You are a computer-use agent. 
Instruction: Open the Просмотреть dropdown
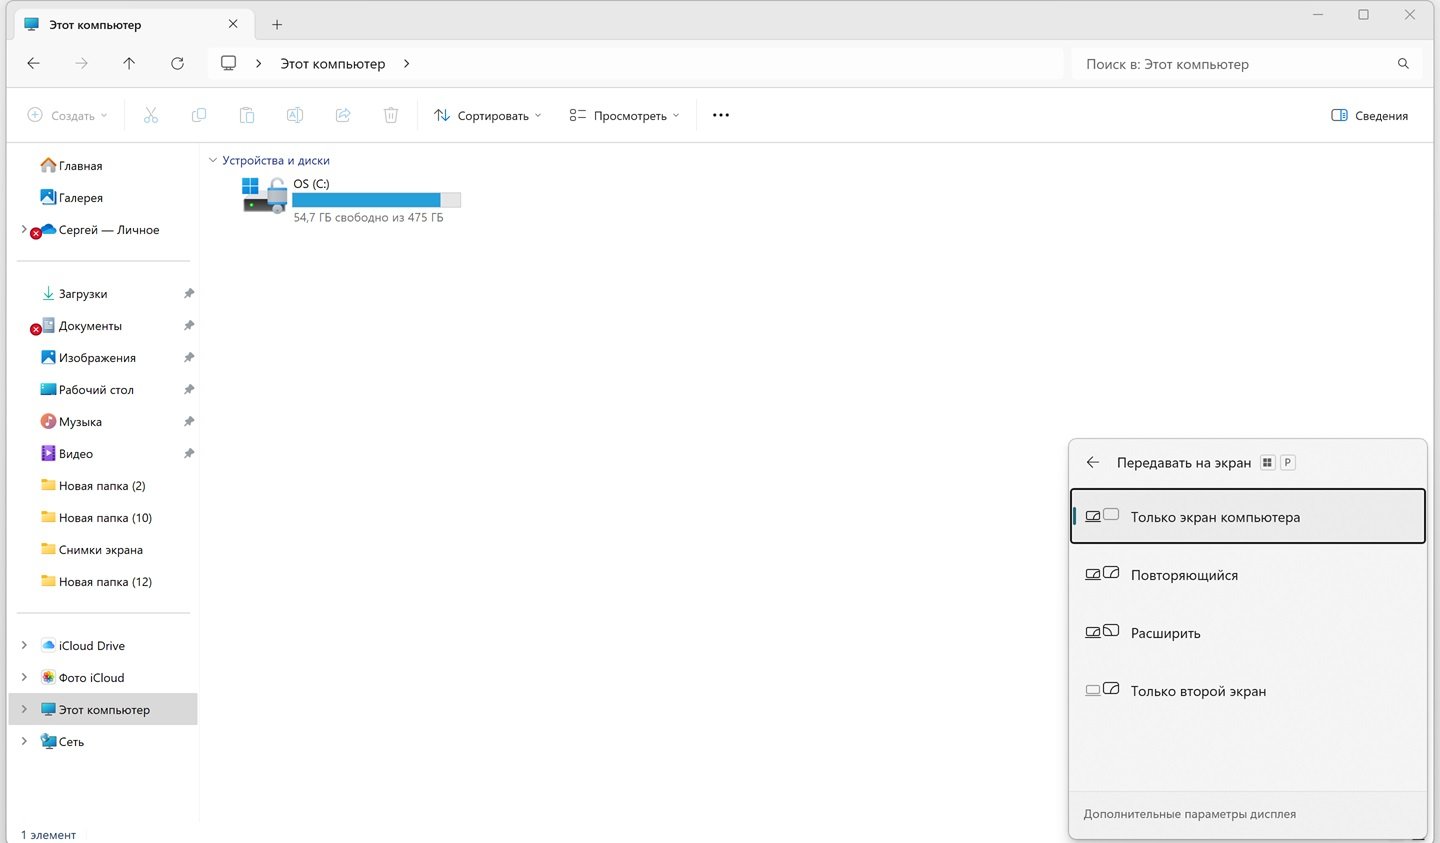click(625, 115)
